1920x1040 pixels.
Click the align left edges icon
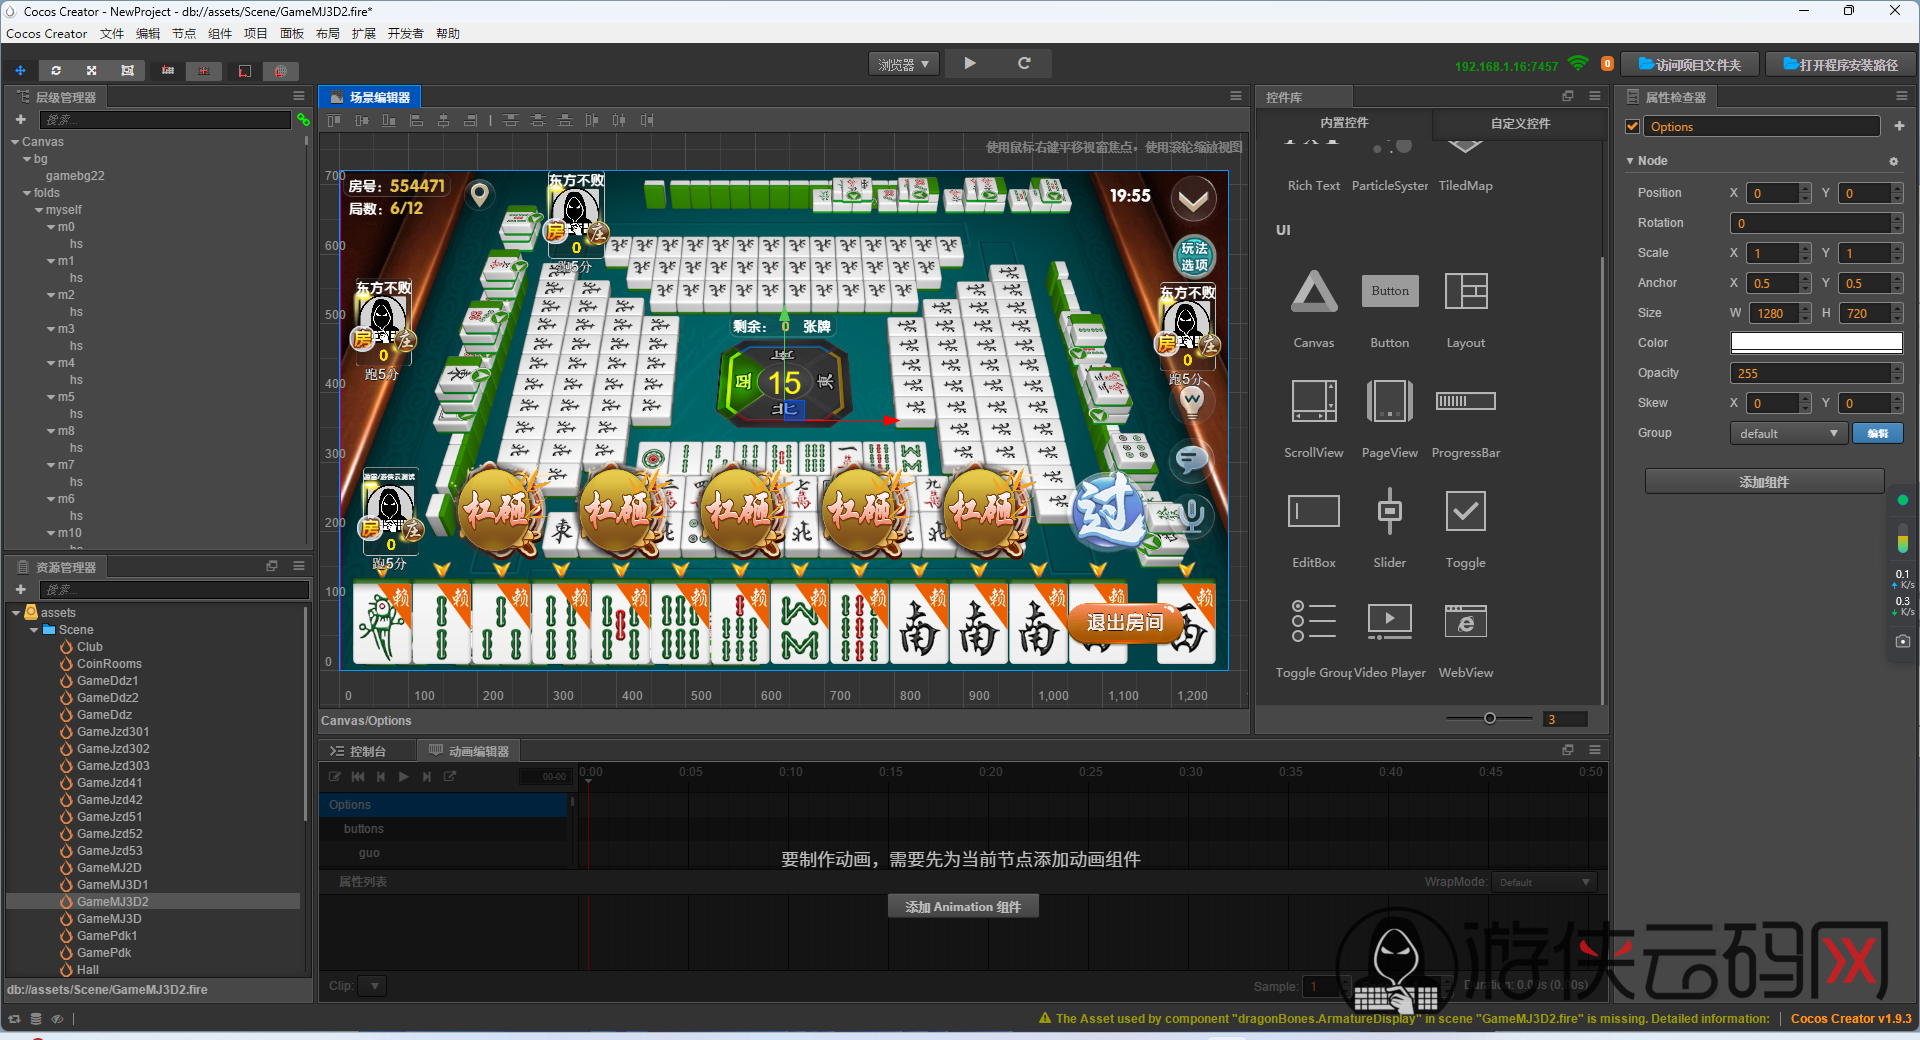click(416, 120)
